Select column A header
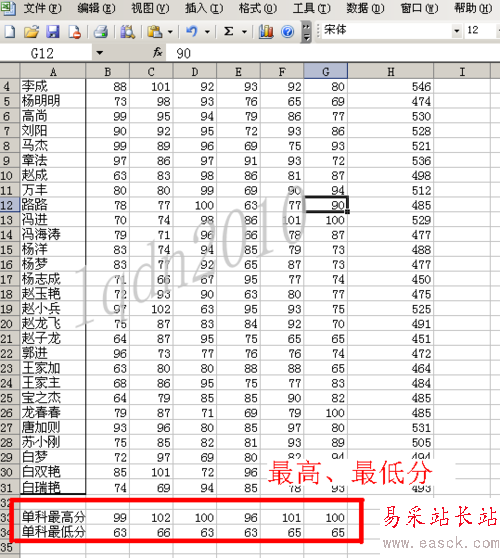Screen dimensions: 500x558 click(53, 72)
